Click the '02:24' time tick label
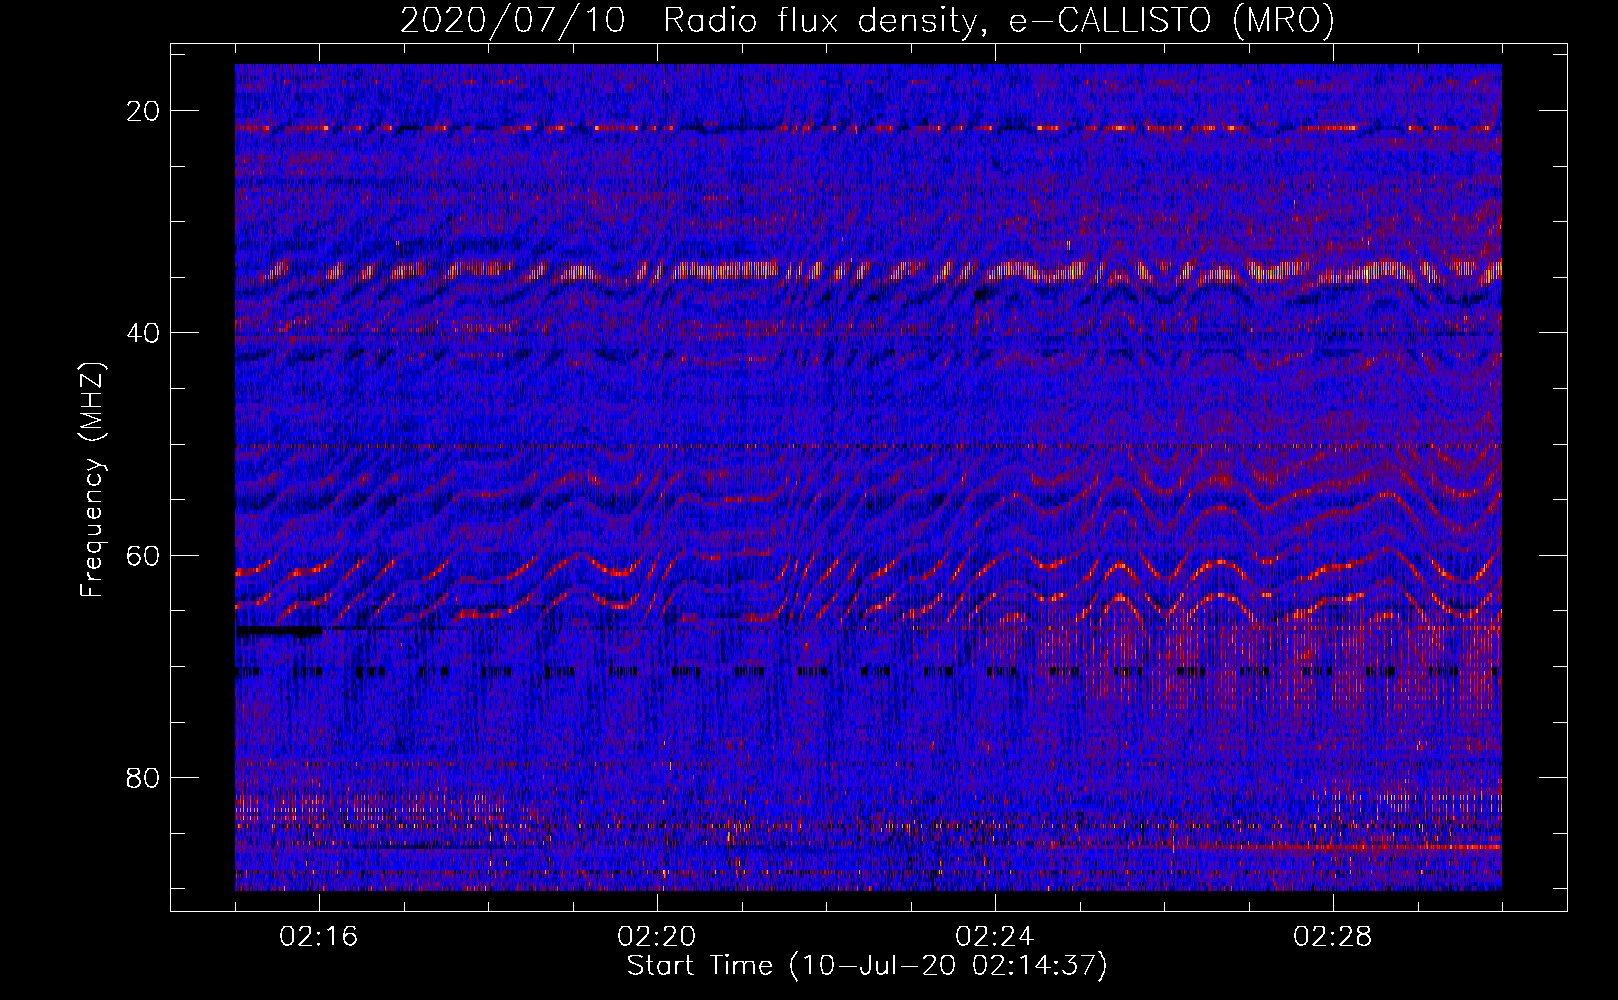 (995, 937)
